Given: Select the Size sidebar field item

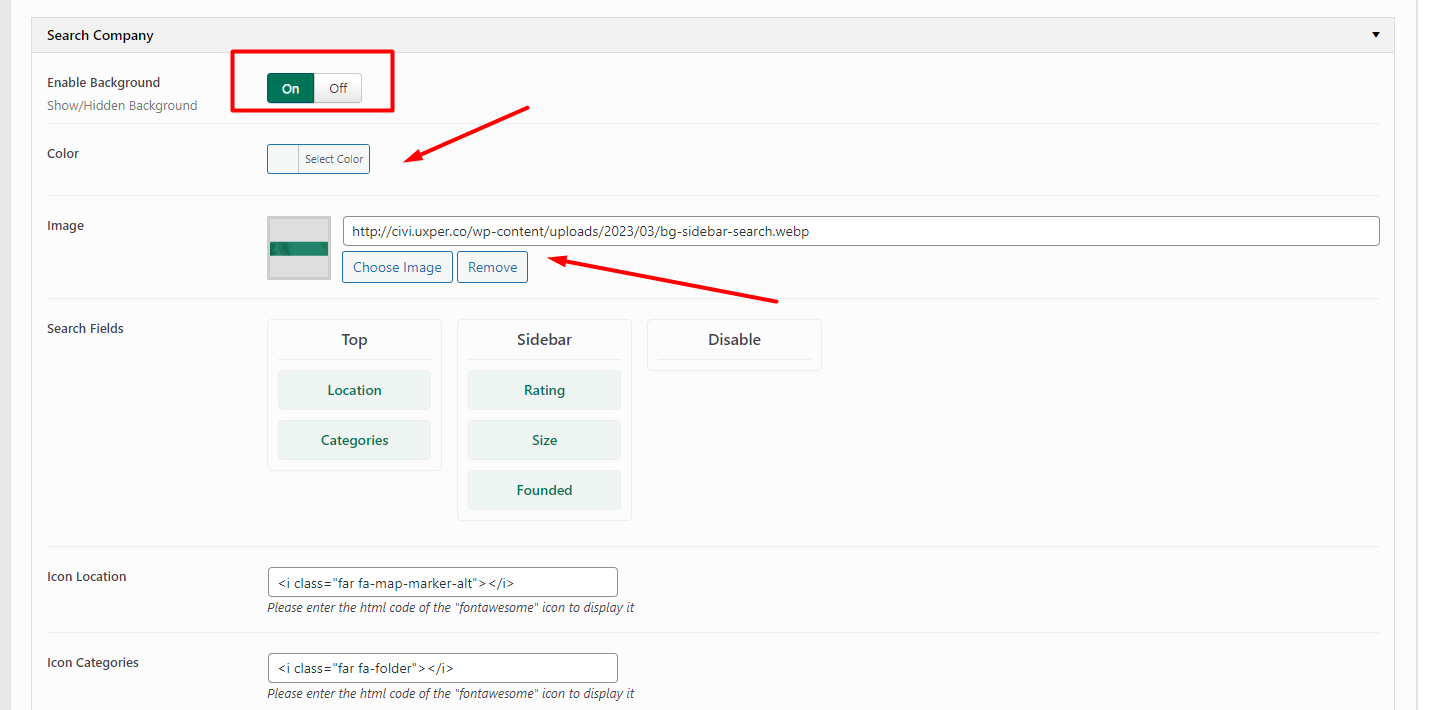Looking at the screenshot, I should pos(544,440).
